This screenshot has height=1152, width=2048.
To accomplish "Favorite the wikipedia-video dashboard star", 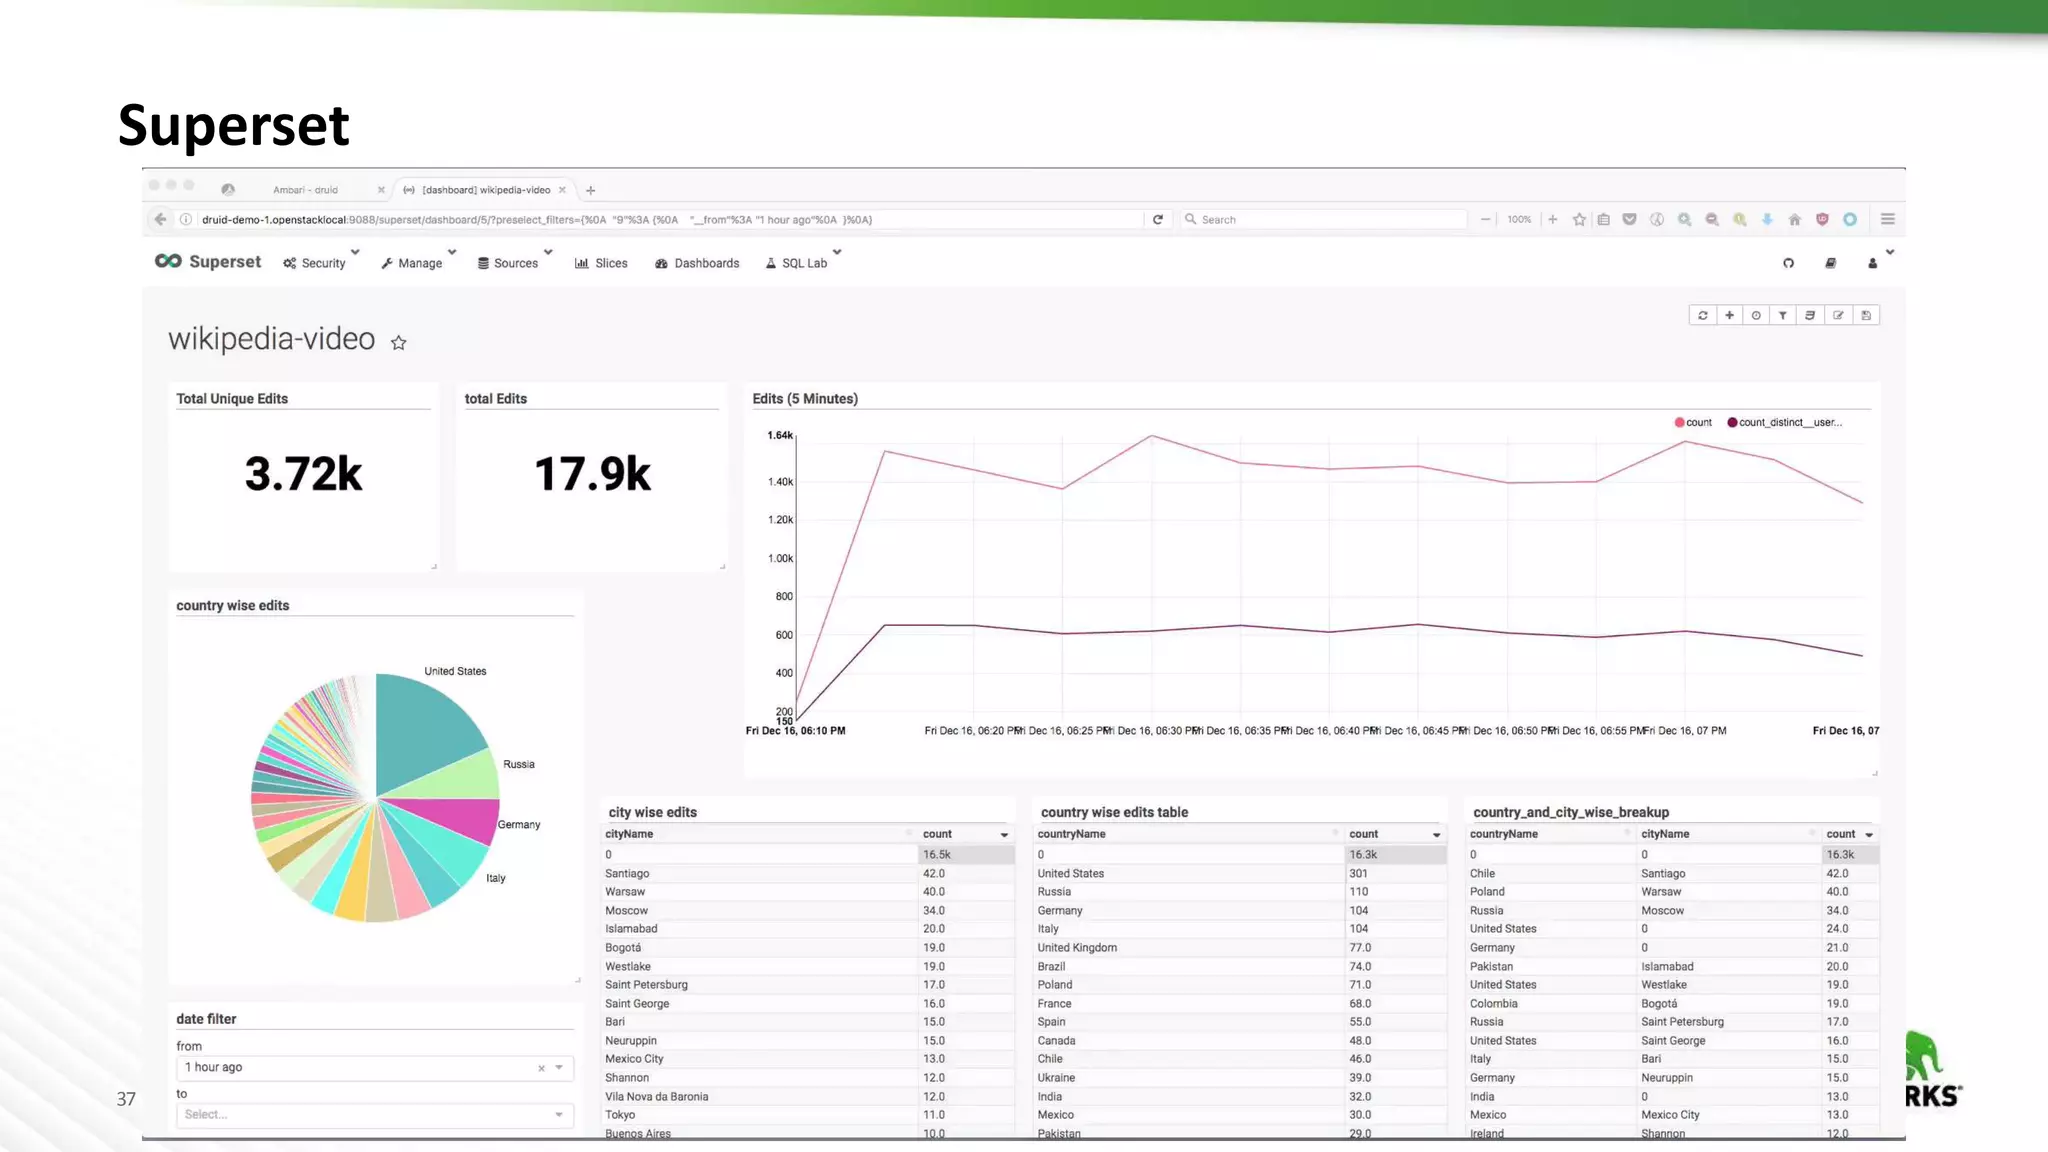I will pos(398,343).
